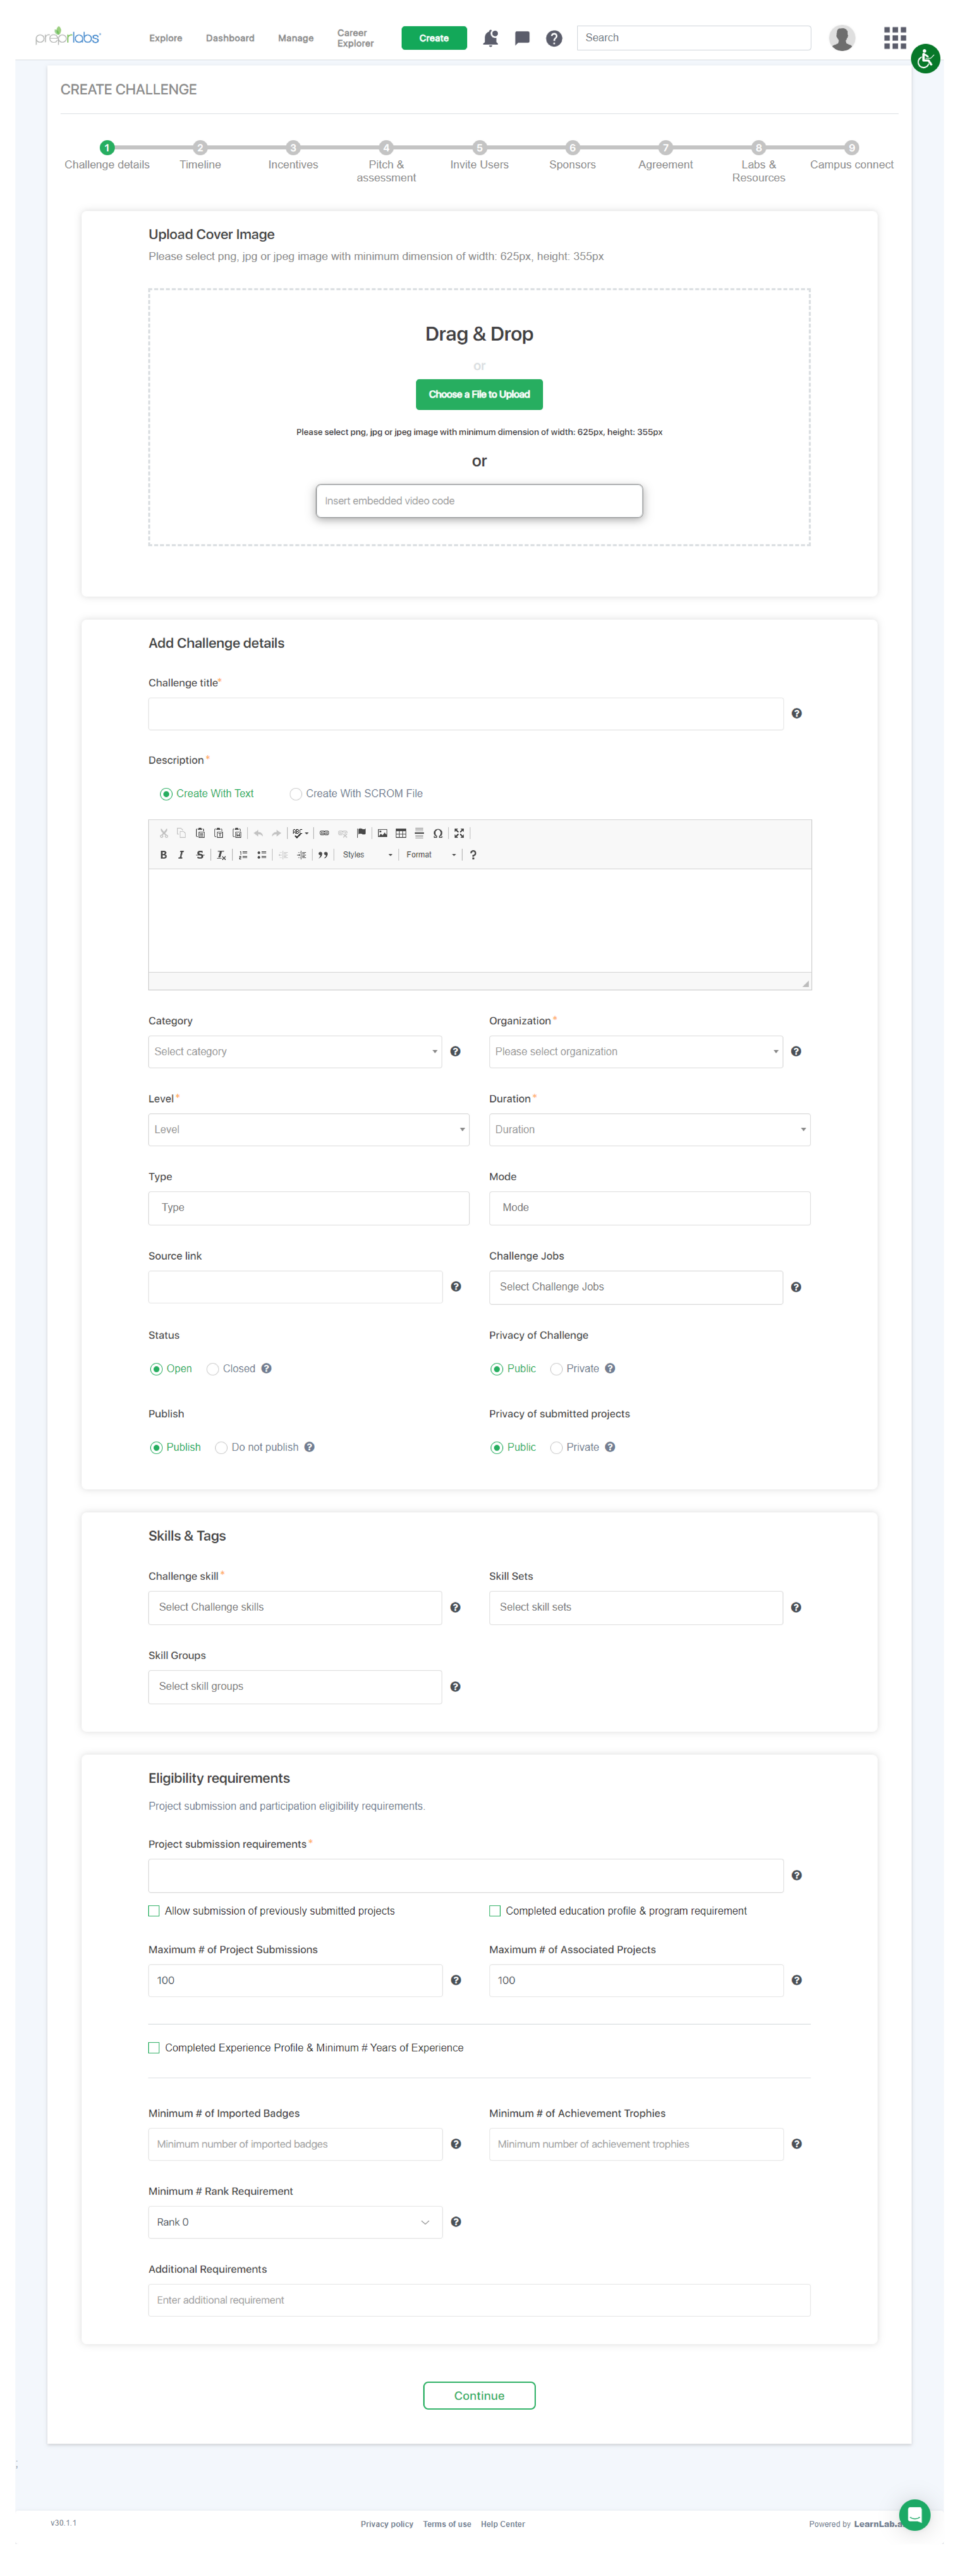
Task: Open Dashboard in the top navigation
Action: pos(230,38)
